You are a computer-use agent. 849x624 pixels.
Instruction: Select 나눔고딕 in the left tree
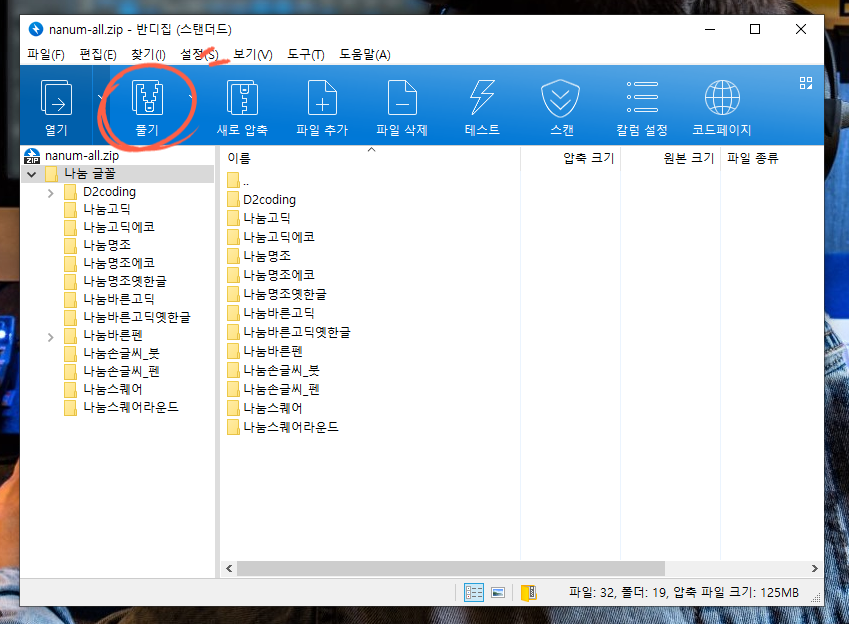107,209
